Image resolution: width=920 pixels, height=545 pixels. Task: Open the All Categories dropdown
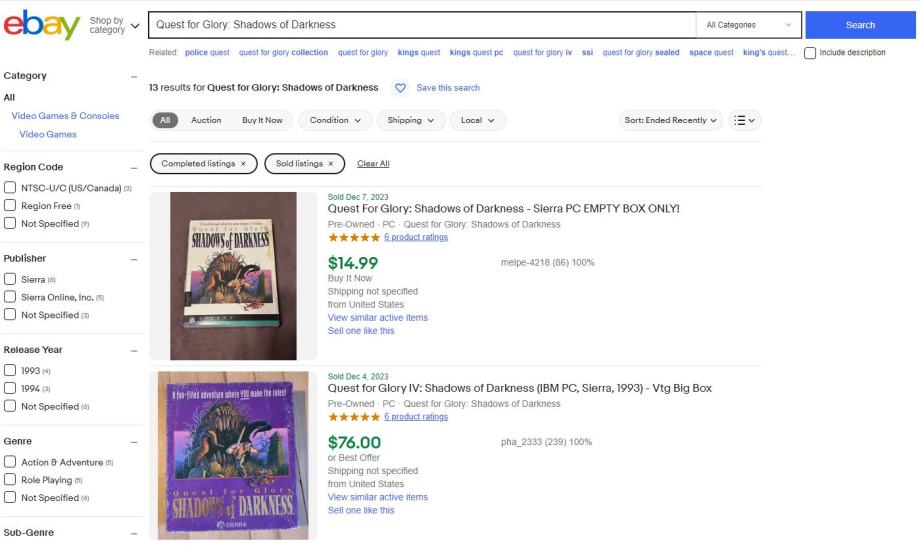click(x=748, y=25)
